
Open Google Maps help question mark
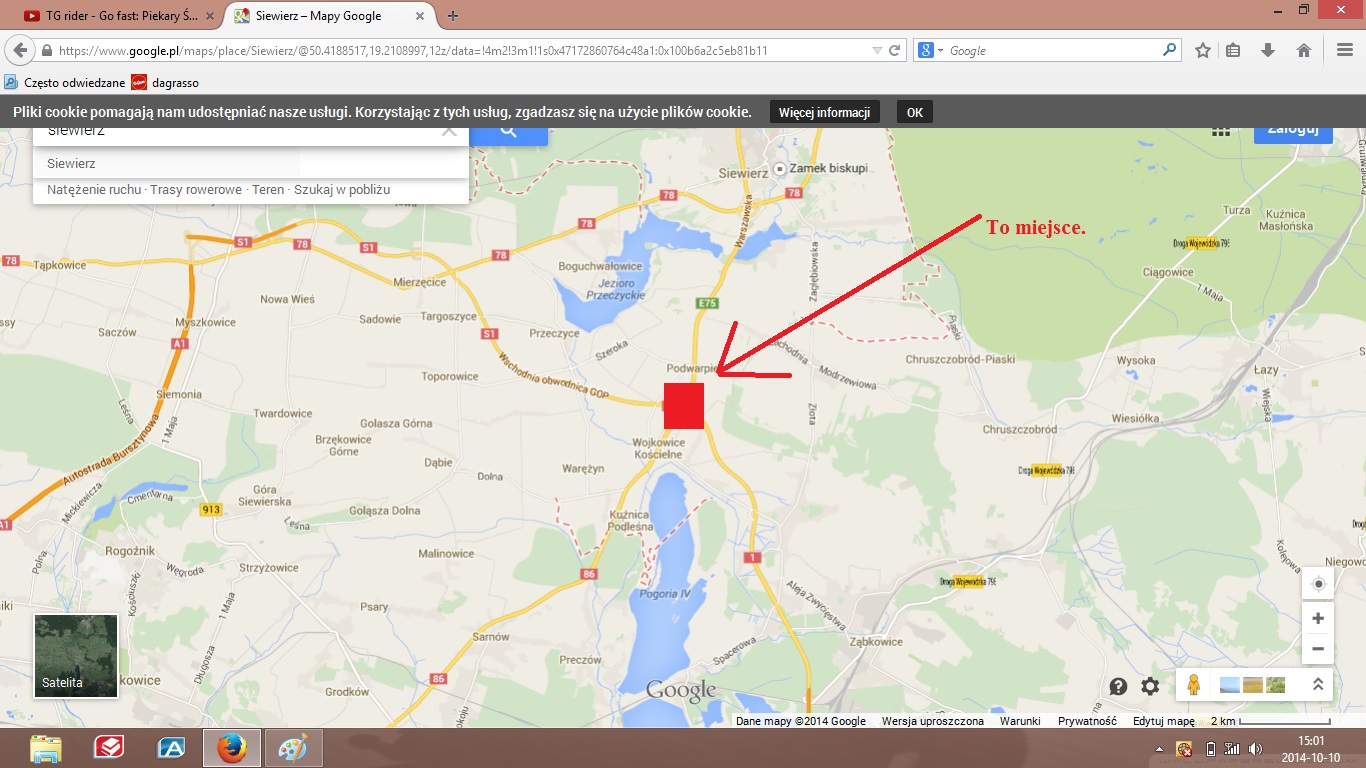pos(1119,686)
